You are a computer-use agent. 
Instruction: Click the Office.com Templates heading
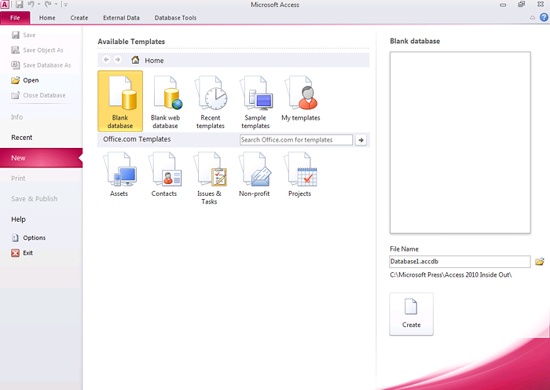(x=137, y=139)
